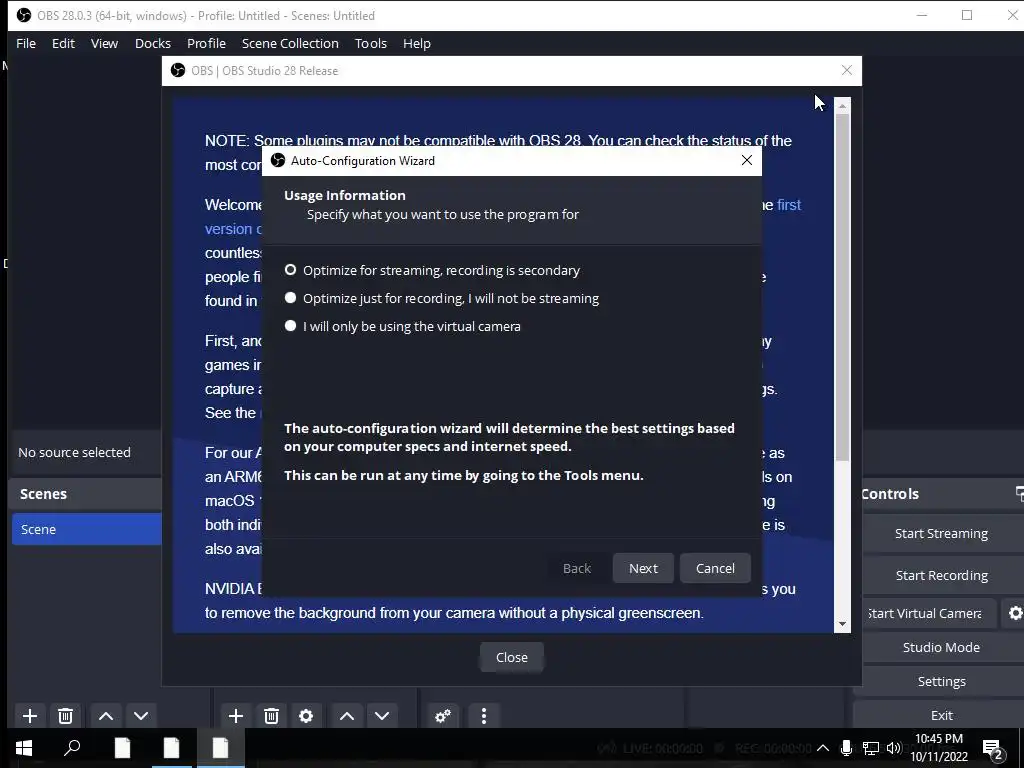1024x768 pixels.
Task: Open Windows taskbar search
Action: (72, 748)
